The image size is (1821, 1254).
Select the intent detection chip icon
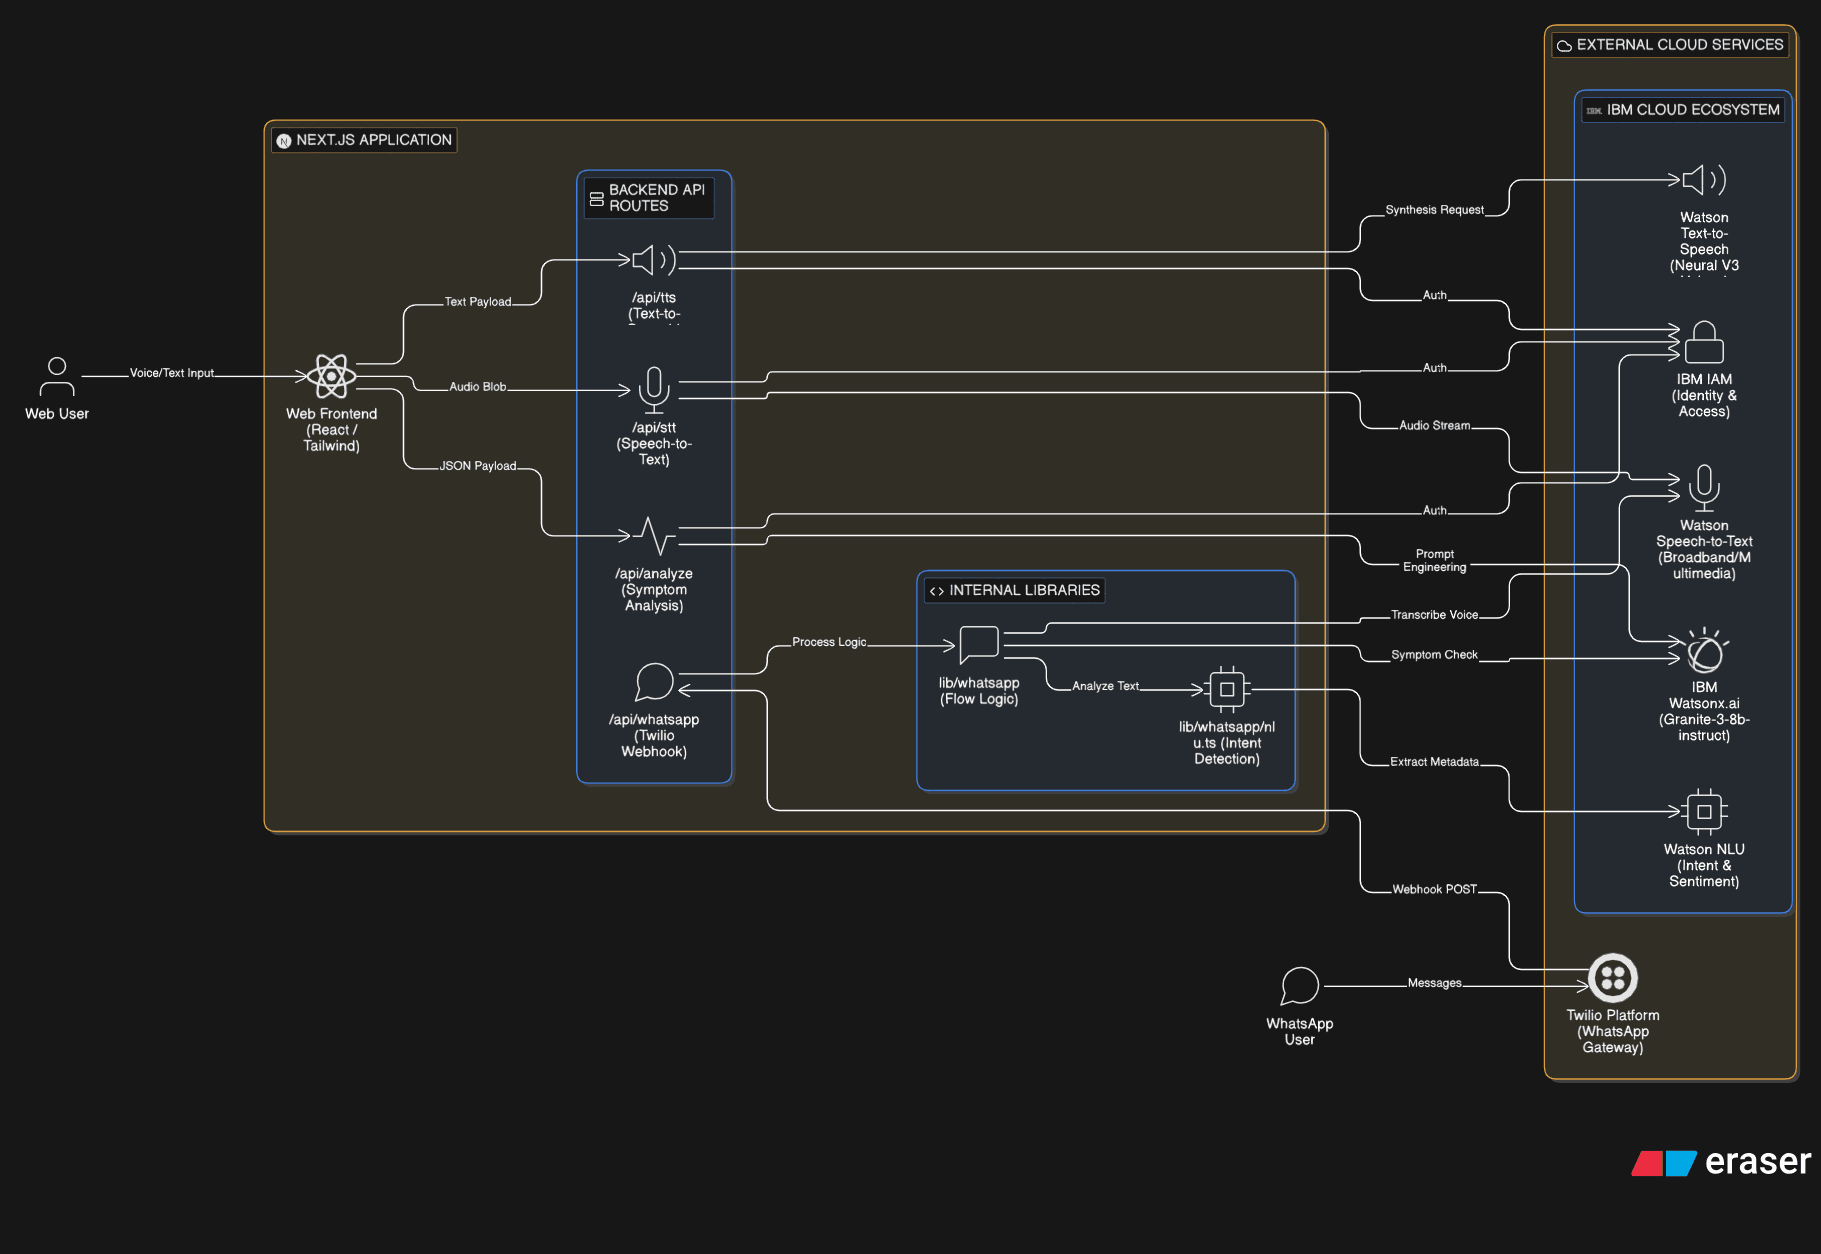(1227, 689)
